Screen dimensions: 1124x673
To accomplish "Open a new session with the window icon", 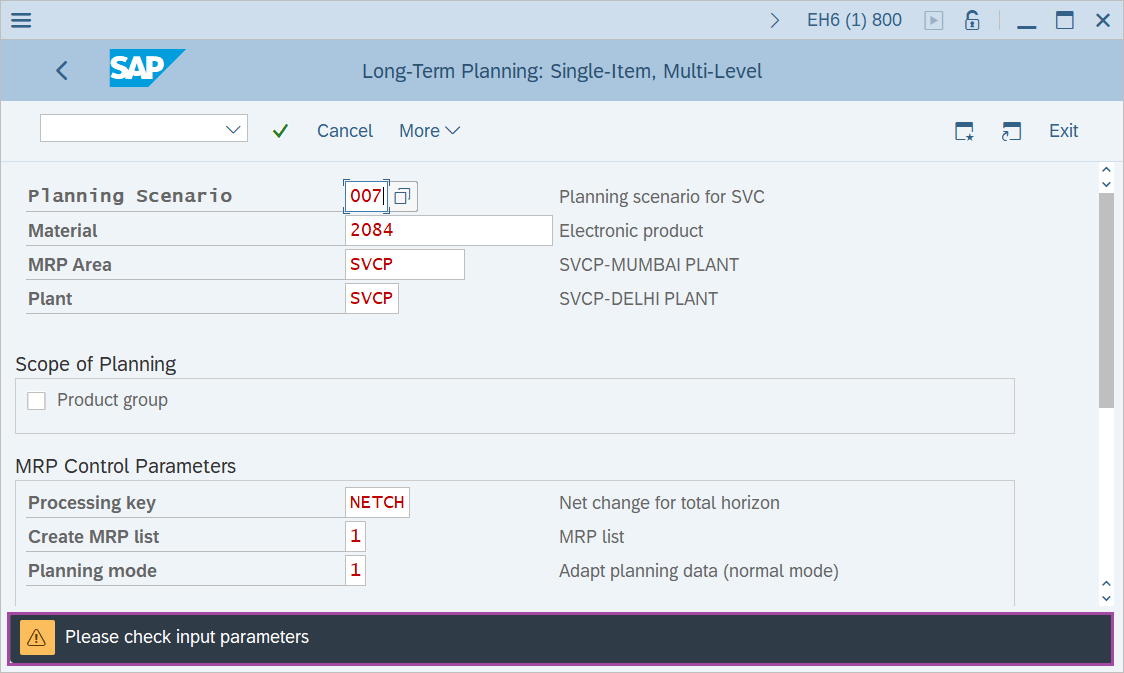I will coord(1011,130).
